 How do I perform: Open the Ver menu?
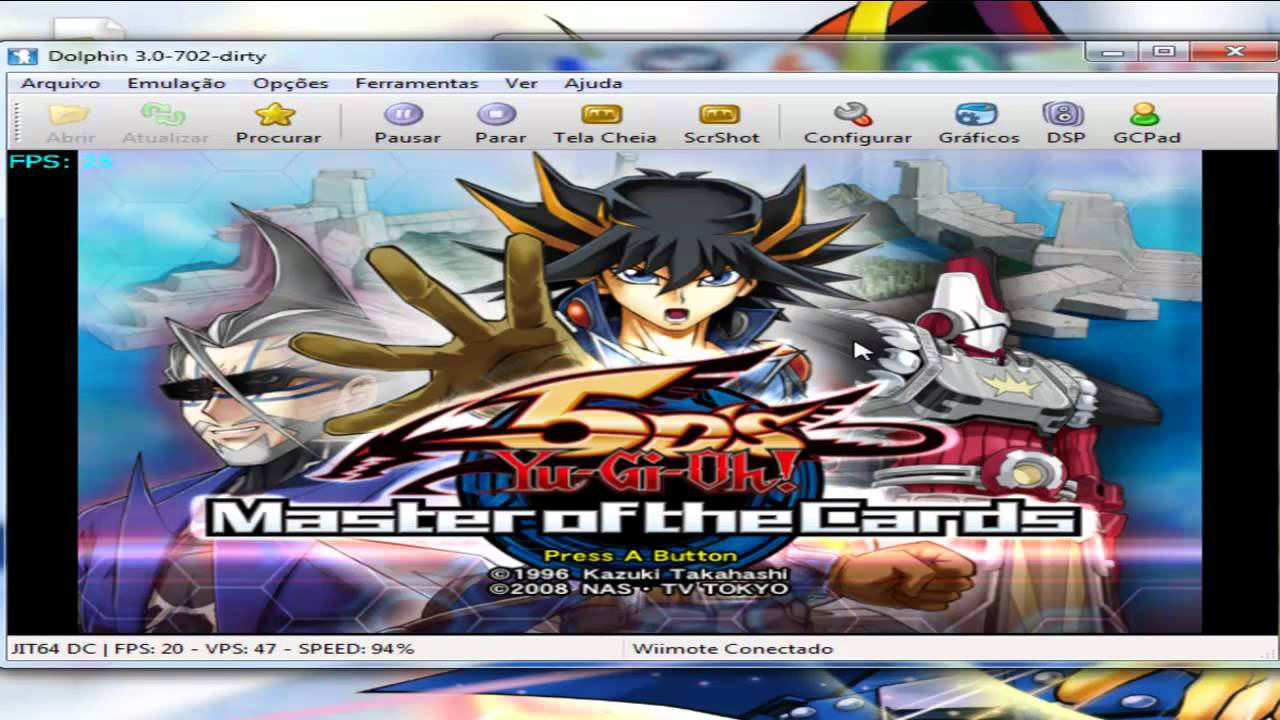coord(521,83)
